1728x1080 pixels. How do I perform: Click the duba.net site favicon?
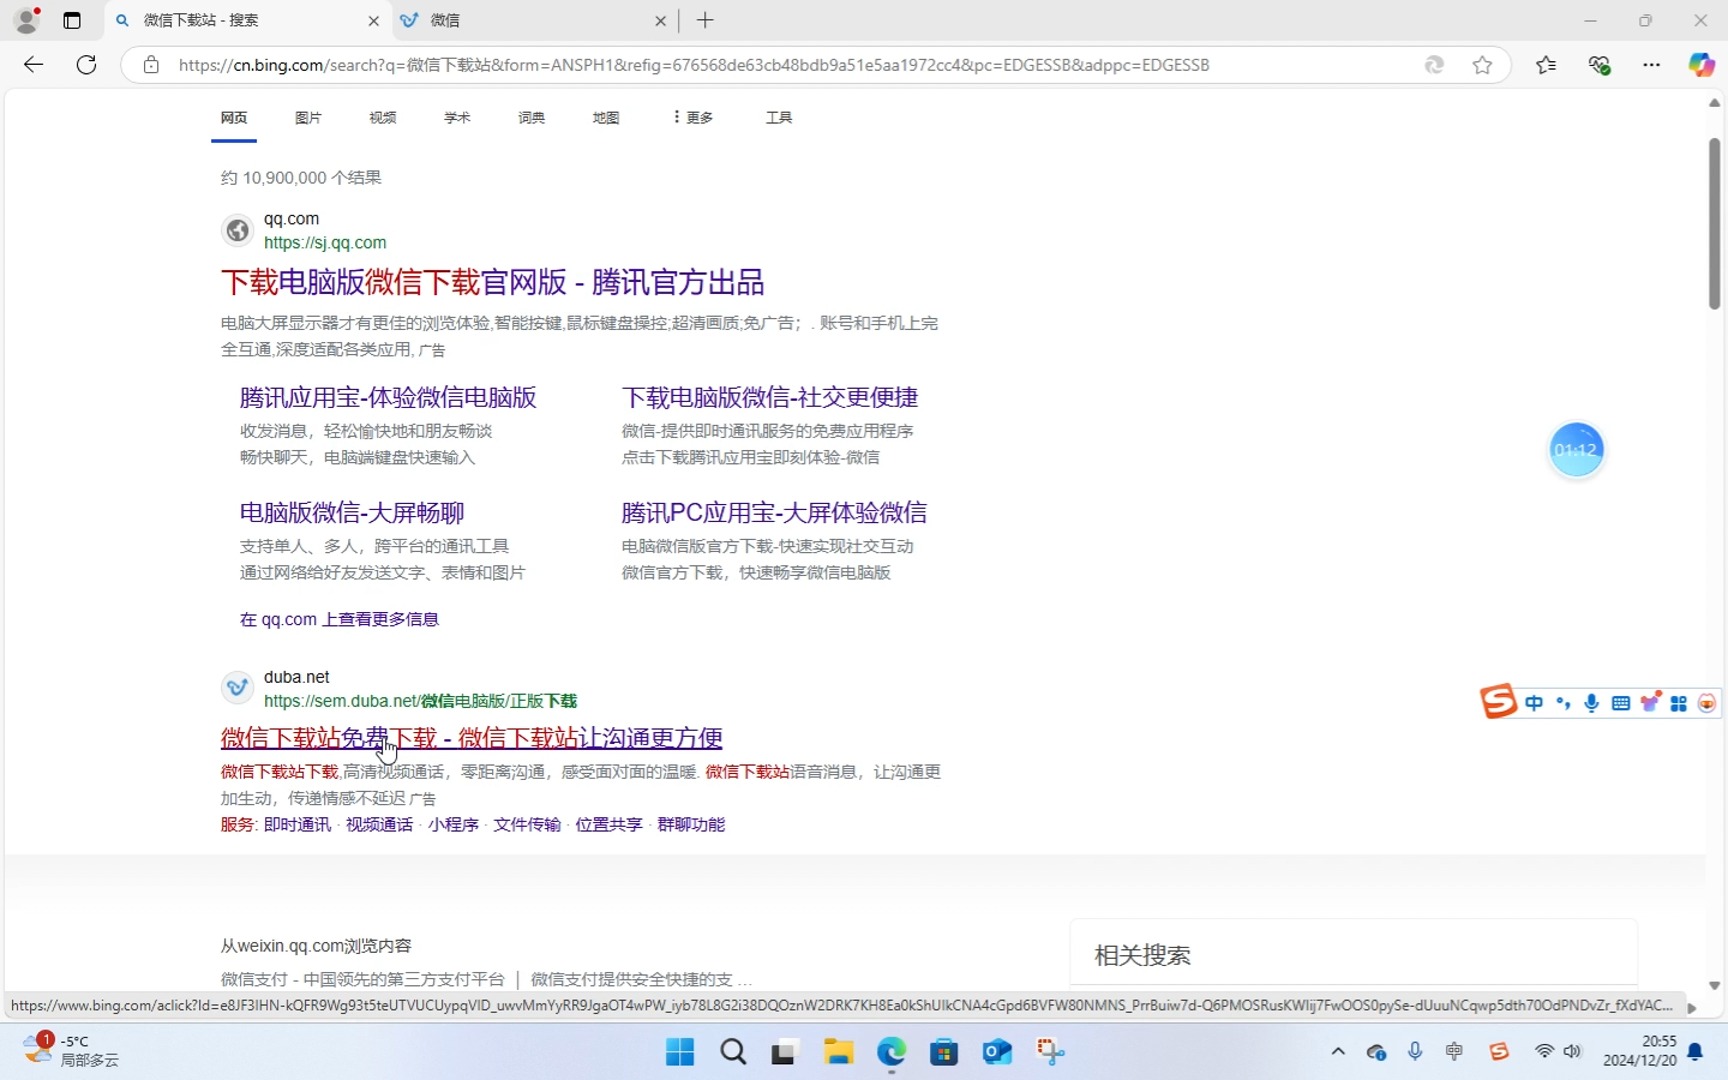[x=237, y=688]
